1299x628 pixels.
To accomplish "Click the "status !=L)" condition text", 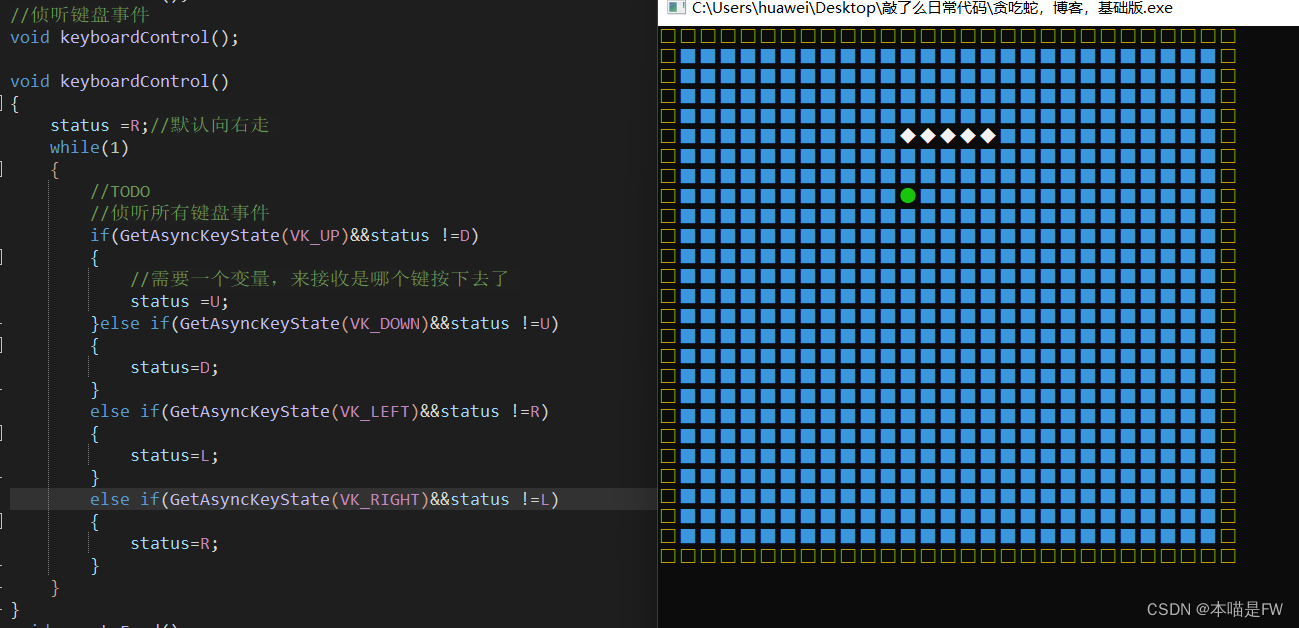I will point(505,499).
